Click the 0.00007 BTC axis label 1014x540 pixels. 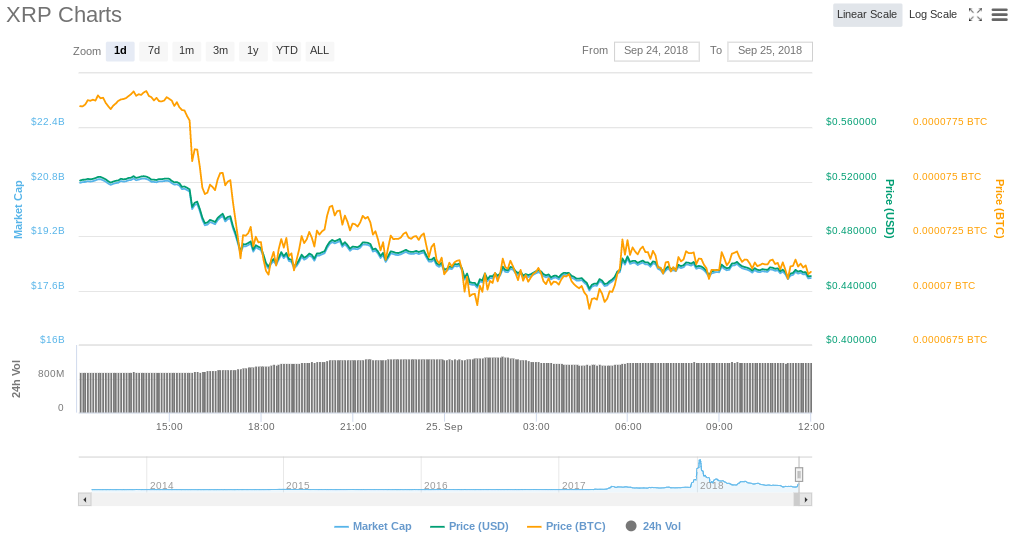[944, 285]
